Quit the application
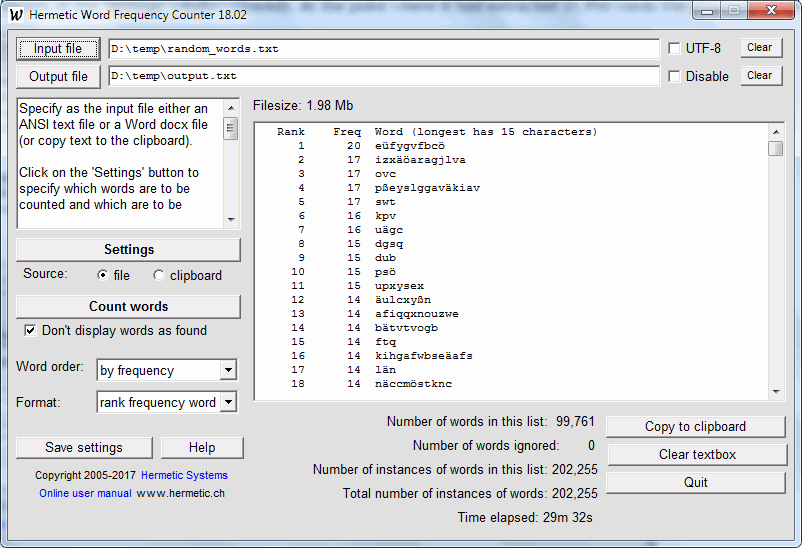Viewport: 802px width, 548px height. coord(696,483)
